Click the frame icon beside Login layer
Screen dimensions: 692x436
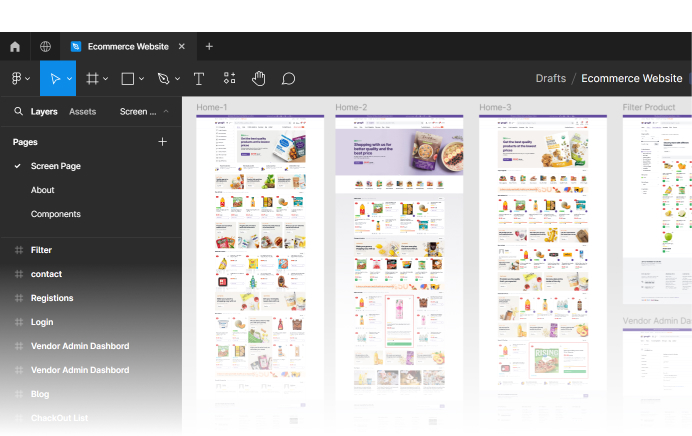click(19, 322)
